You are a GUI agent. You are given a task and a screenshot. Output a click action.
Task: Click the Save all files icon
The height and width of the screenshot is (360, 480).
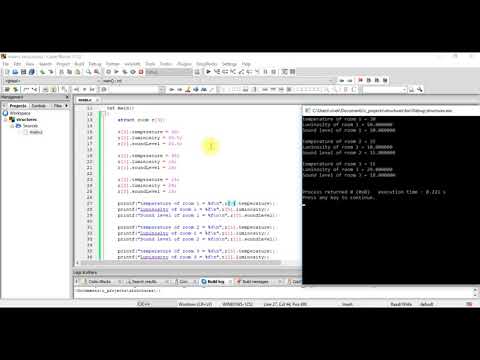click(32, 72)
